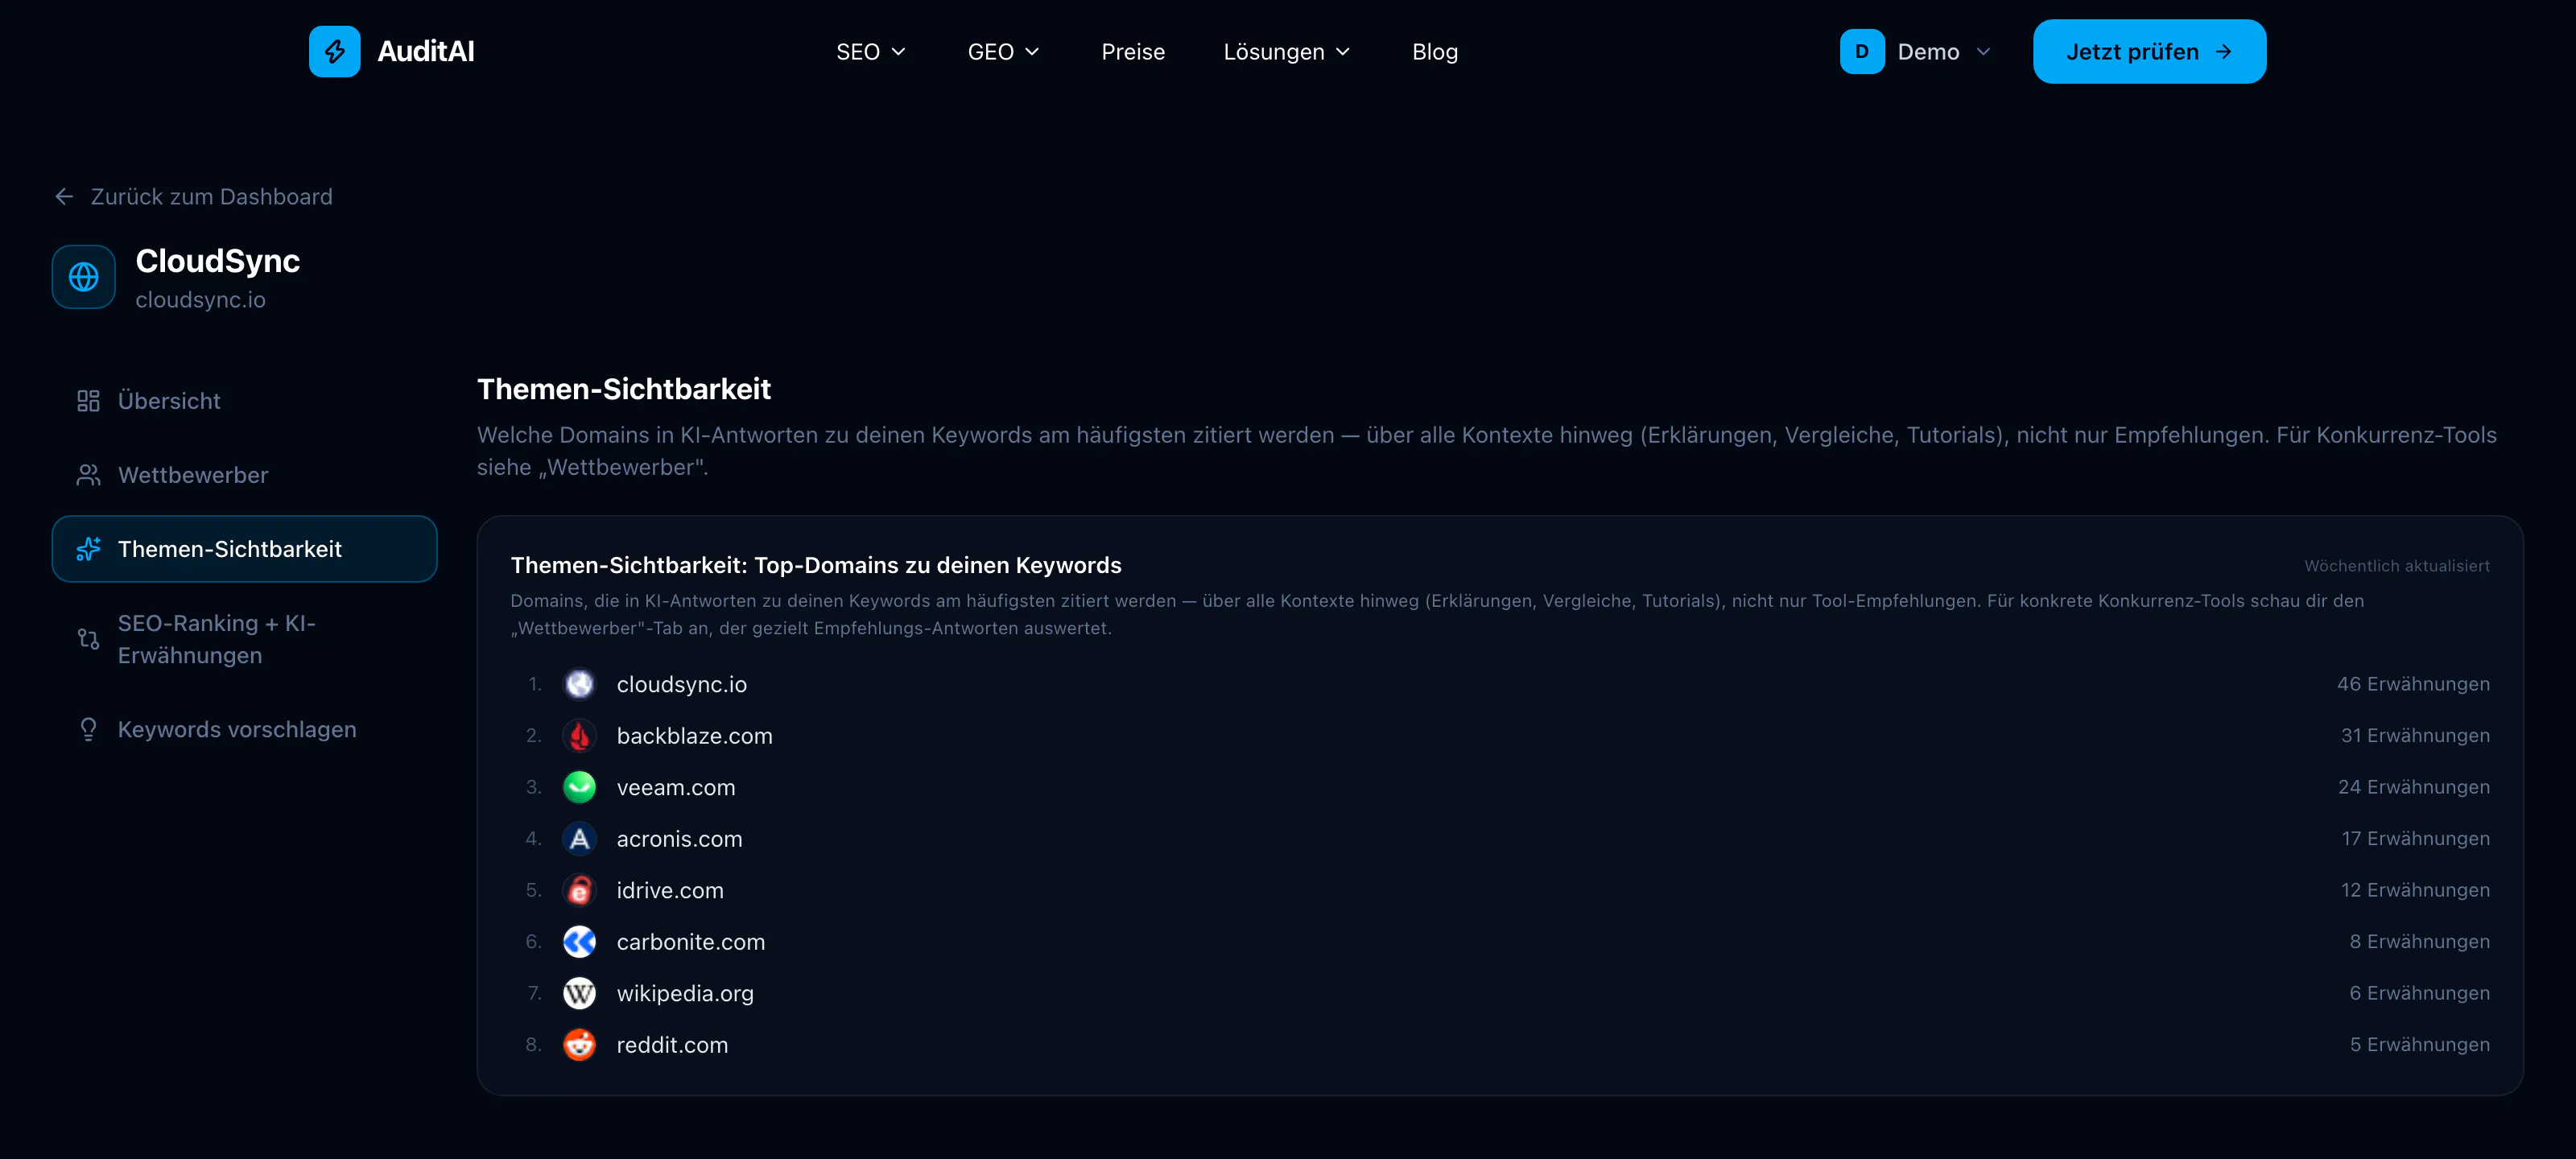
Task: Open the Lösungen dropdown menu
Action: click(1286, 51)
